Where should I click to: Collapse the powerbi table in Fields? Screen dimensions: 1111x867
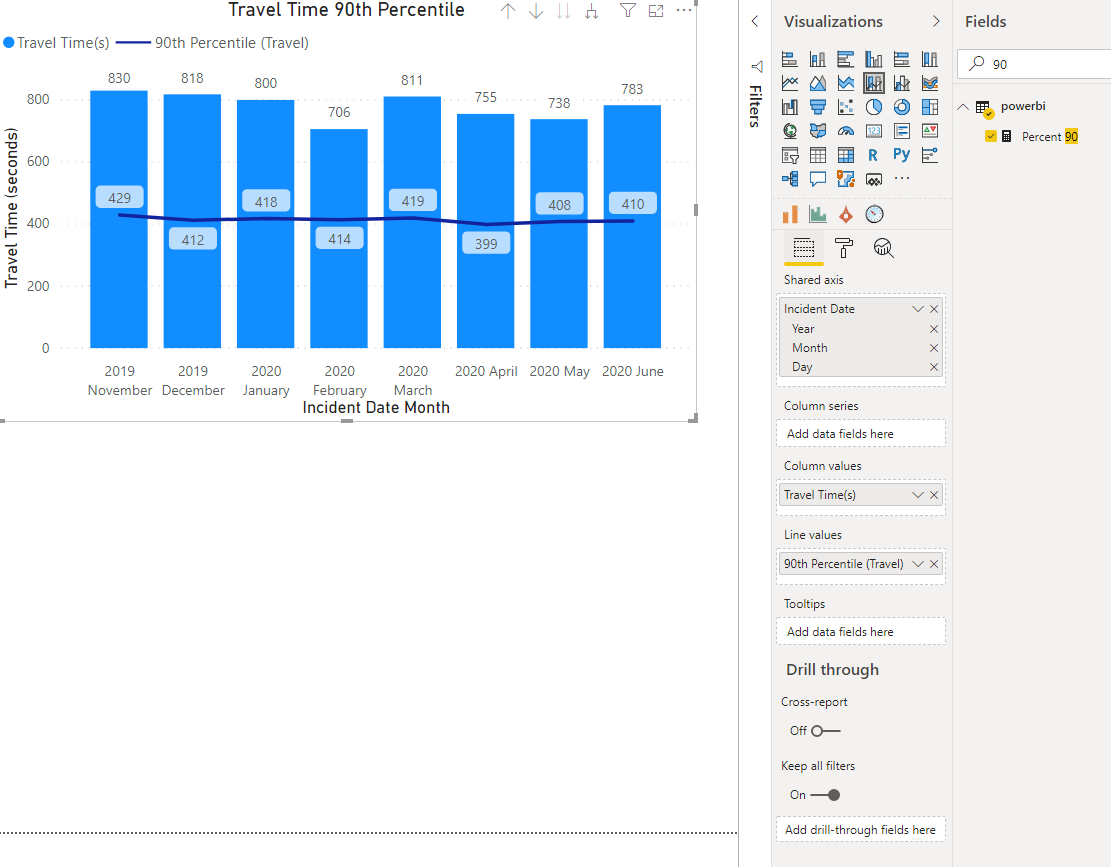pyautogui.click(x=963, y=107)
